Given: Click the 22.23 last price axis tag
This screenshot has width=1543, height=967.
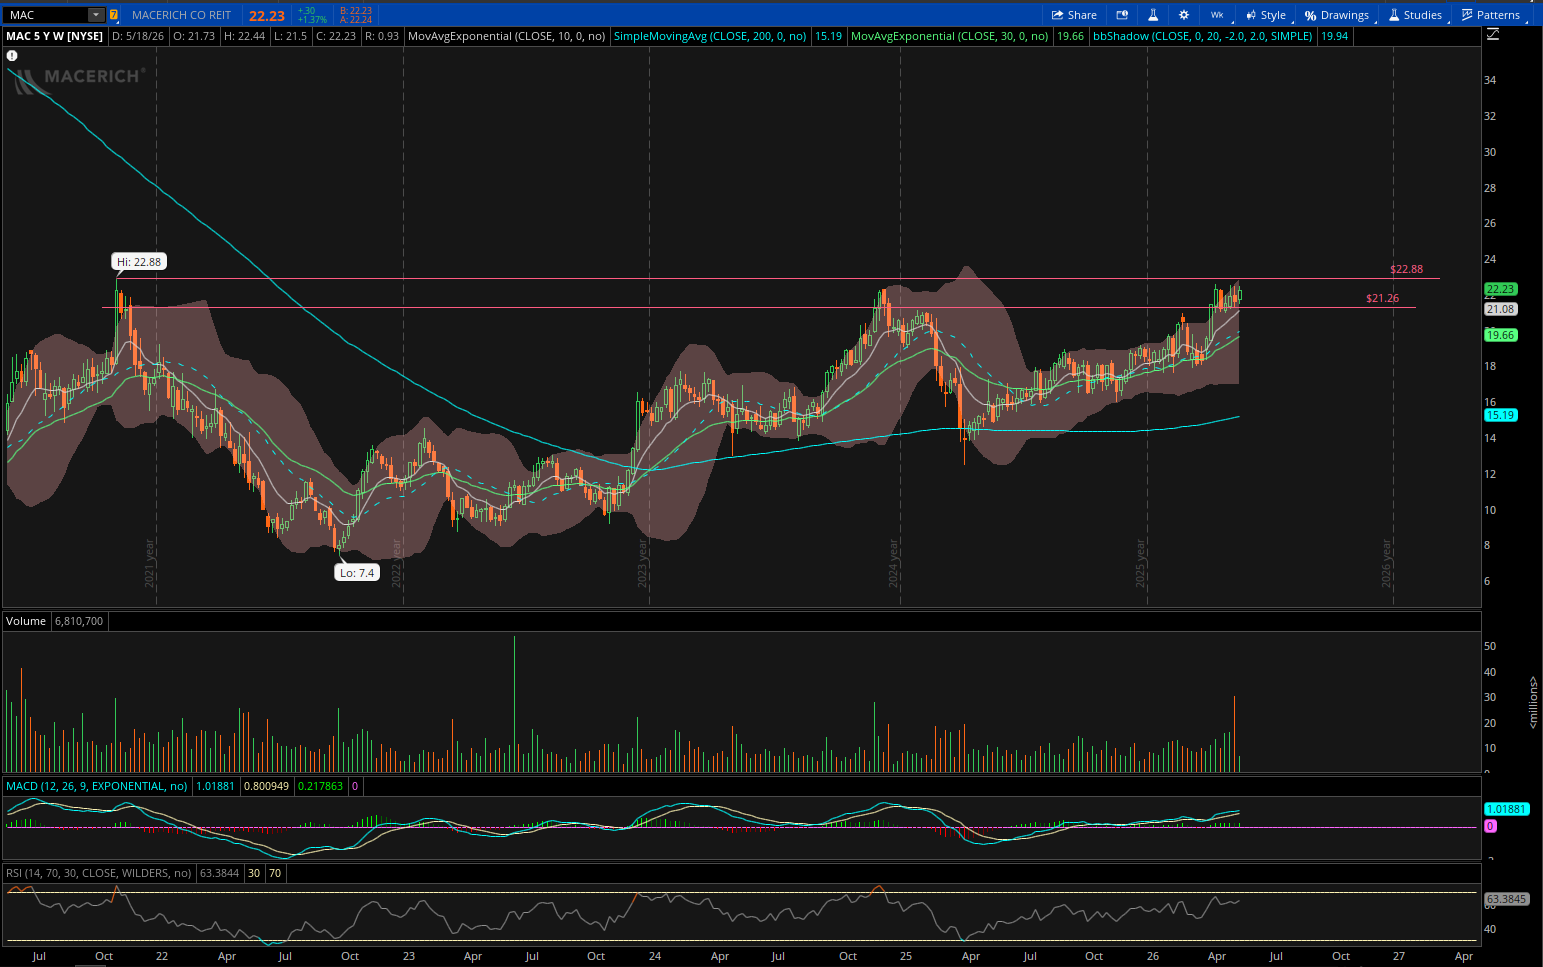Looking at the screenshot, I should tap(1500, 289).
